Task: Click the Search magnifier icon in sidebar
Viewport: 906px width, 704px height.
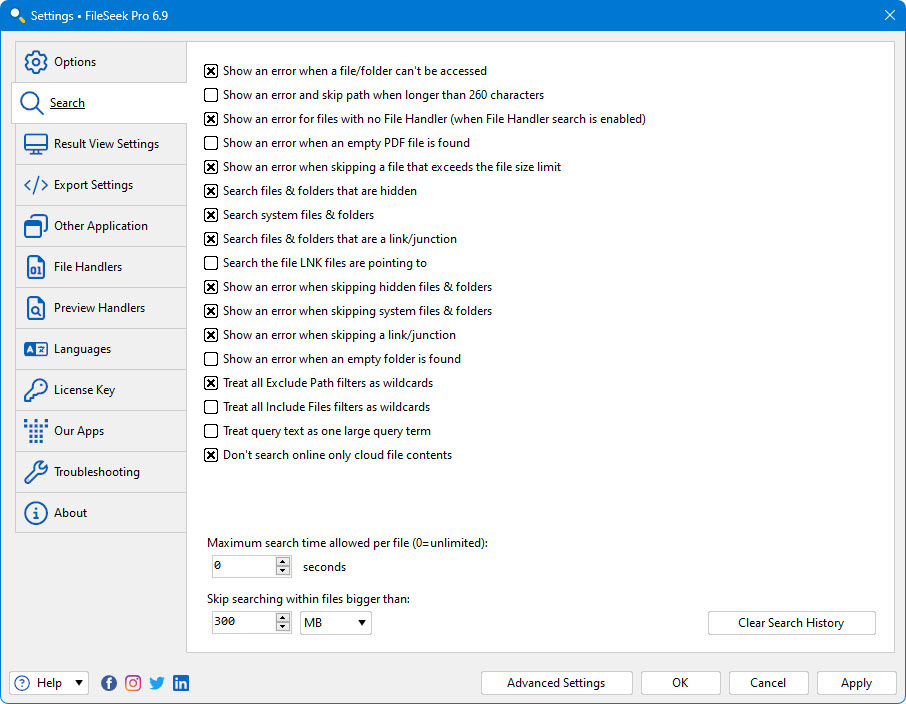Action: [x=31, y=103]
